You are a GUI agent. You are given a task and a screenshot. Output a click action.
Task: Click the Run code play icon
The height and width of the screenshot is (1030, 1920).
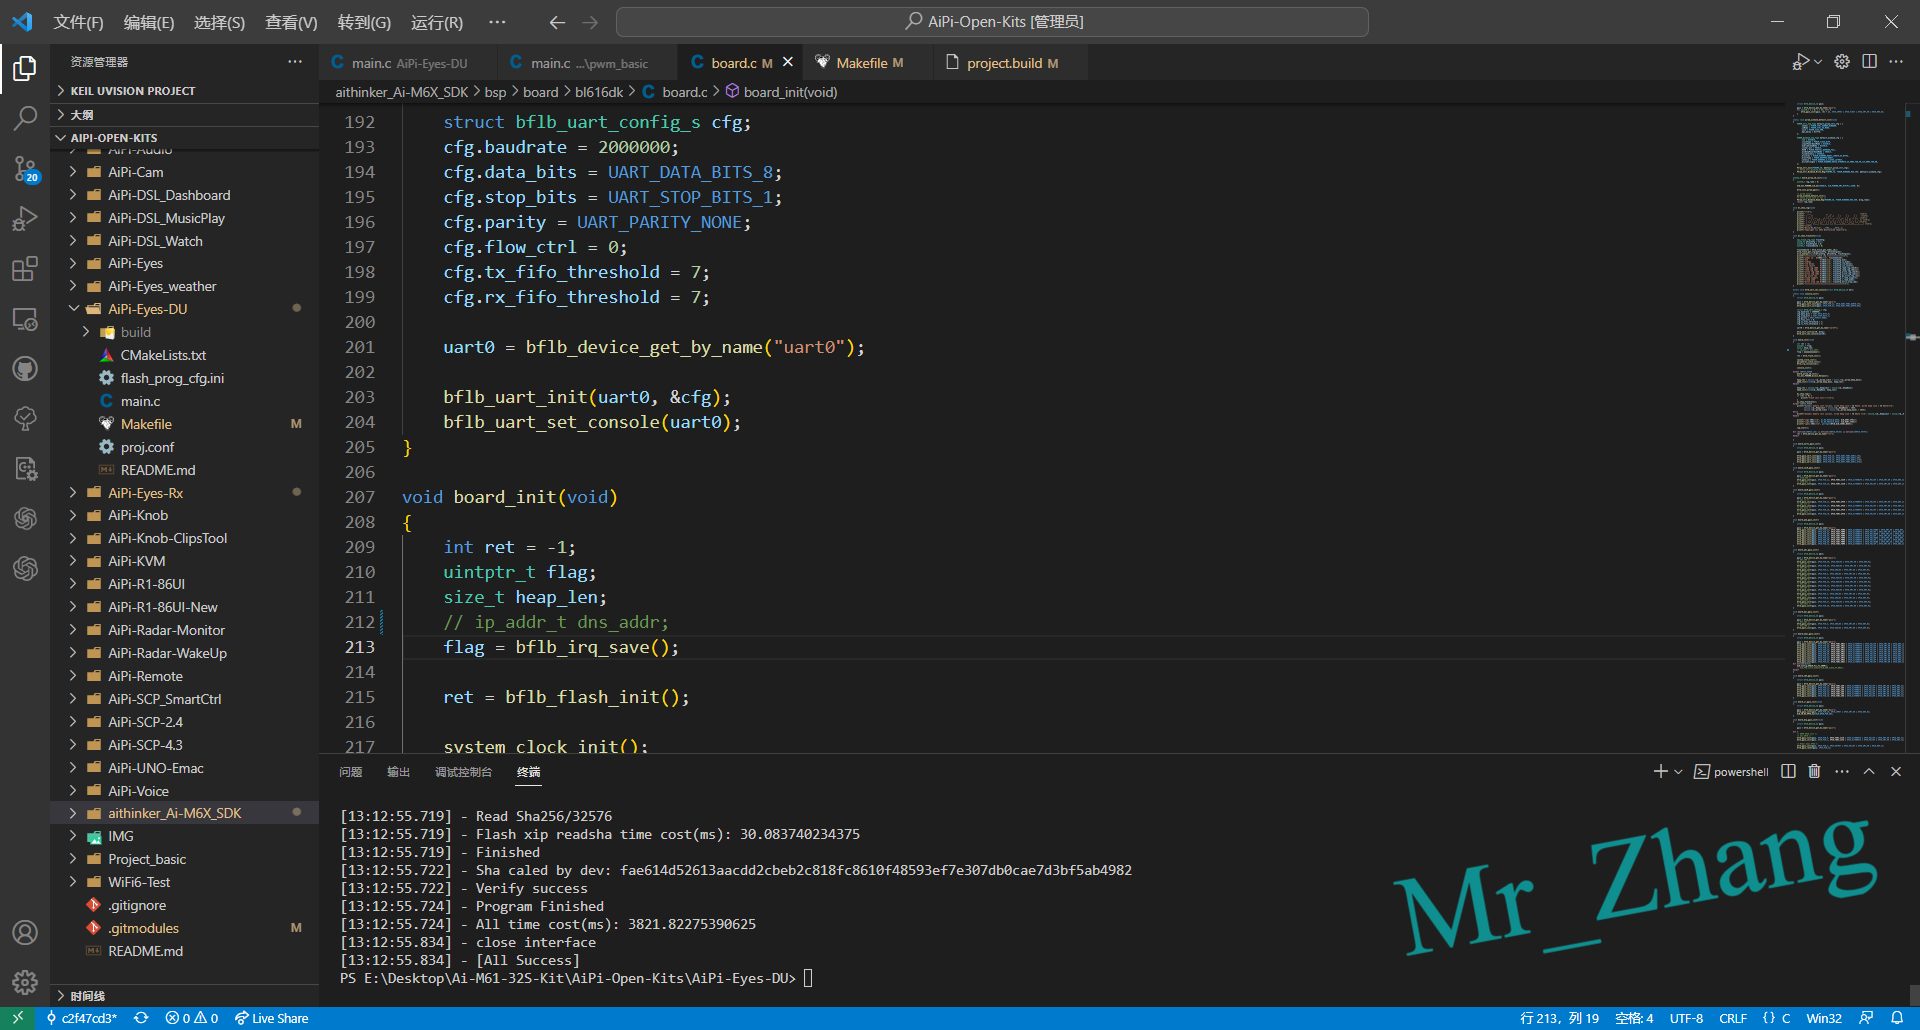click(1800, 62)
